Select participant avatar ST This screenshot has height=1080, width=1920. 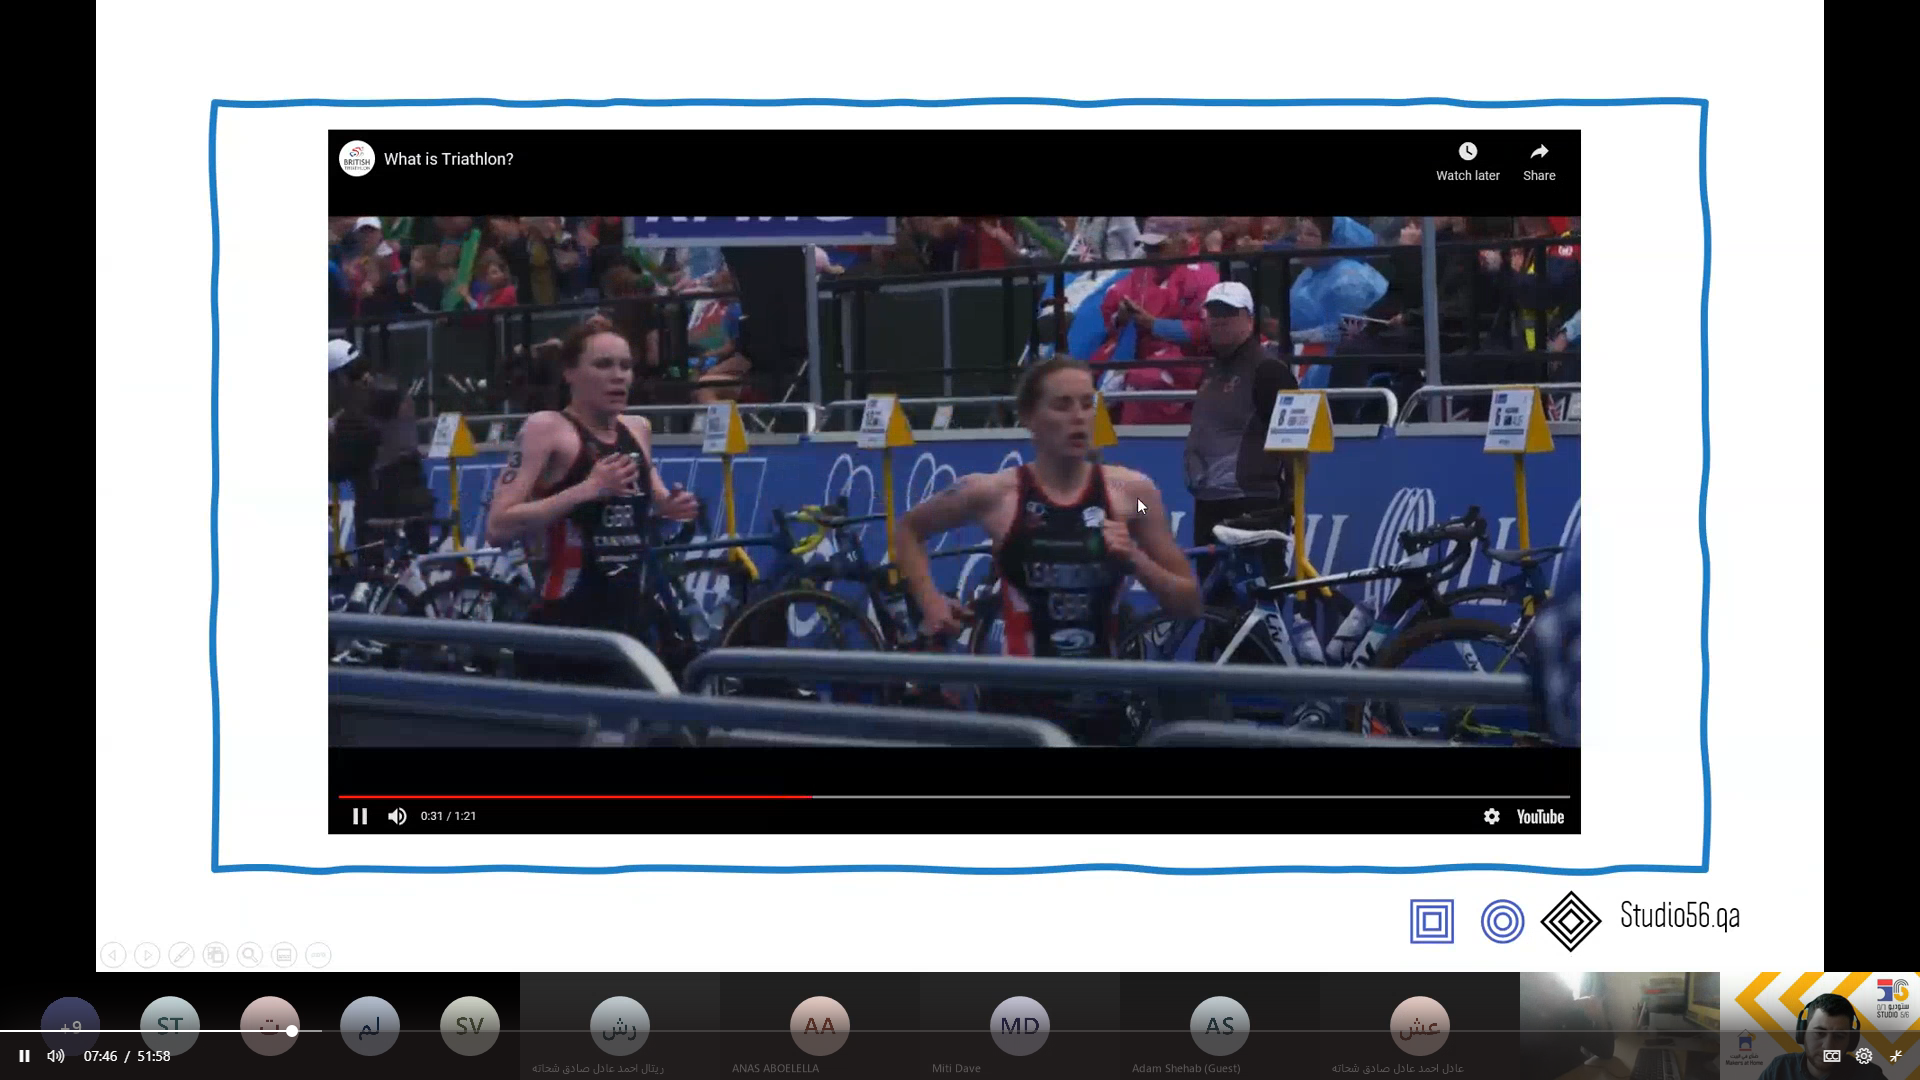[x=170, y=1026]
